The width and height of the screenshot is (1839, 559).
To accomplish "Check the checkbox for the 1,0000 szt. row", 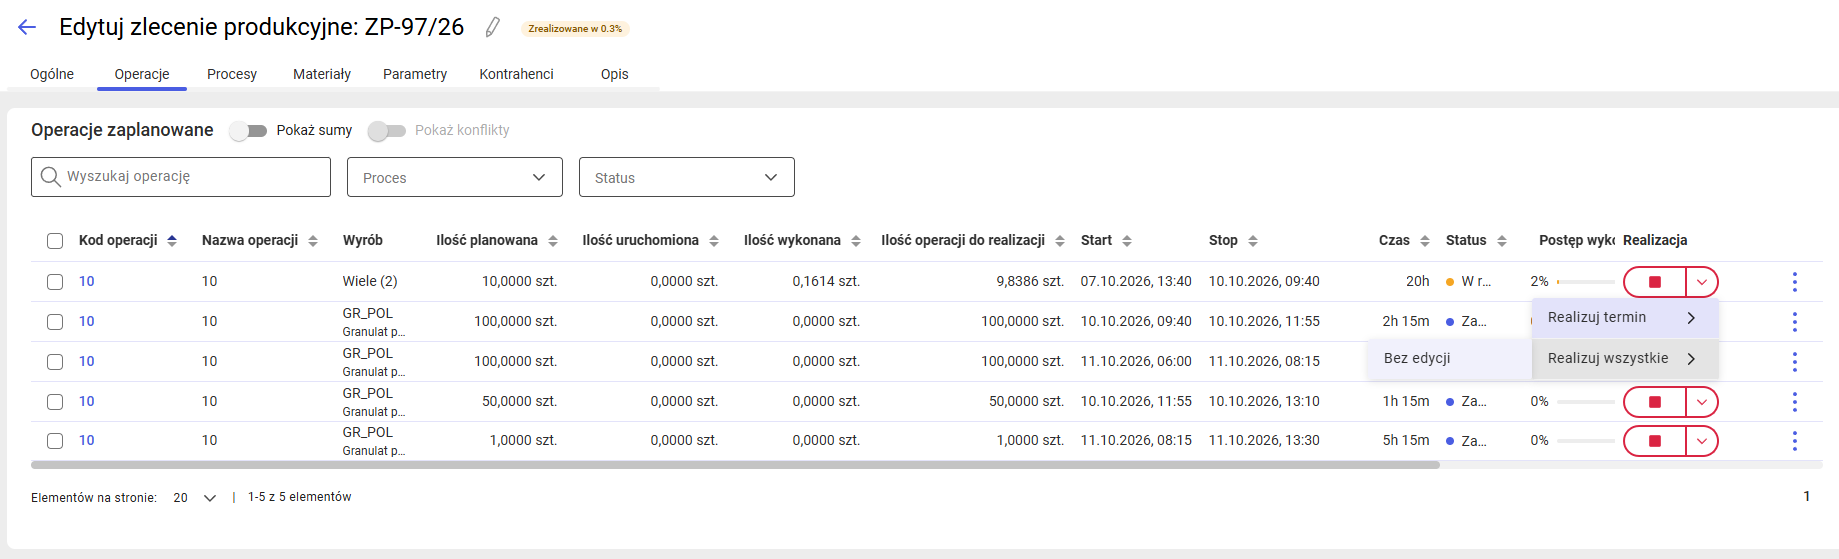I will tap(55, 441).
